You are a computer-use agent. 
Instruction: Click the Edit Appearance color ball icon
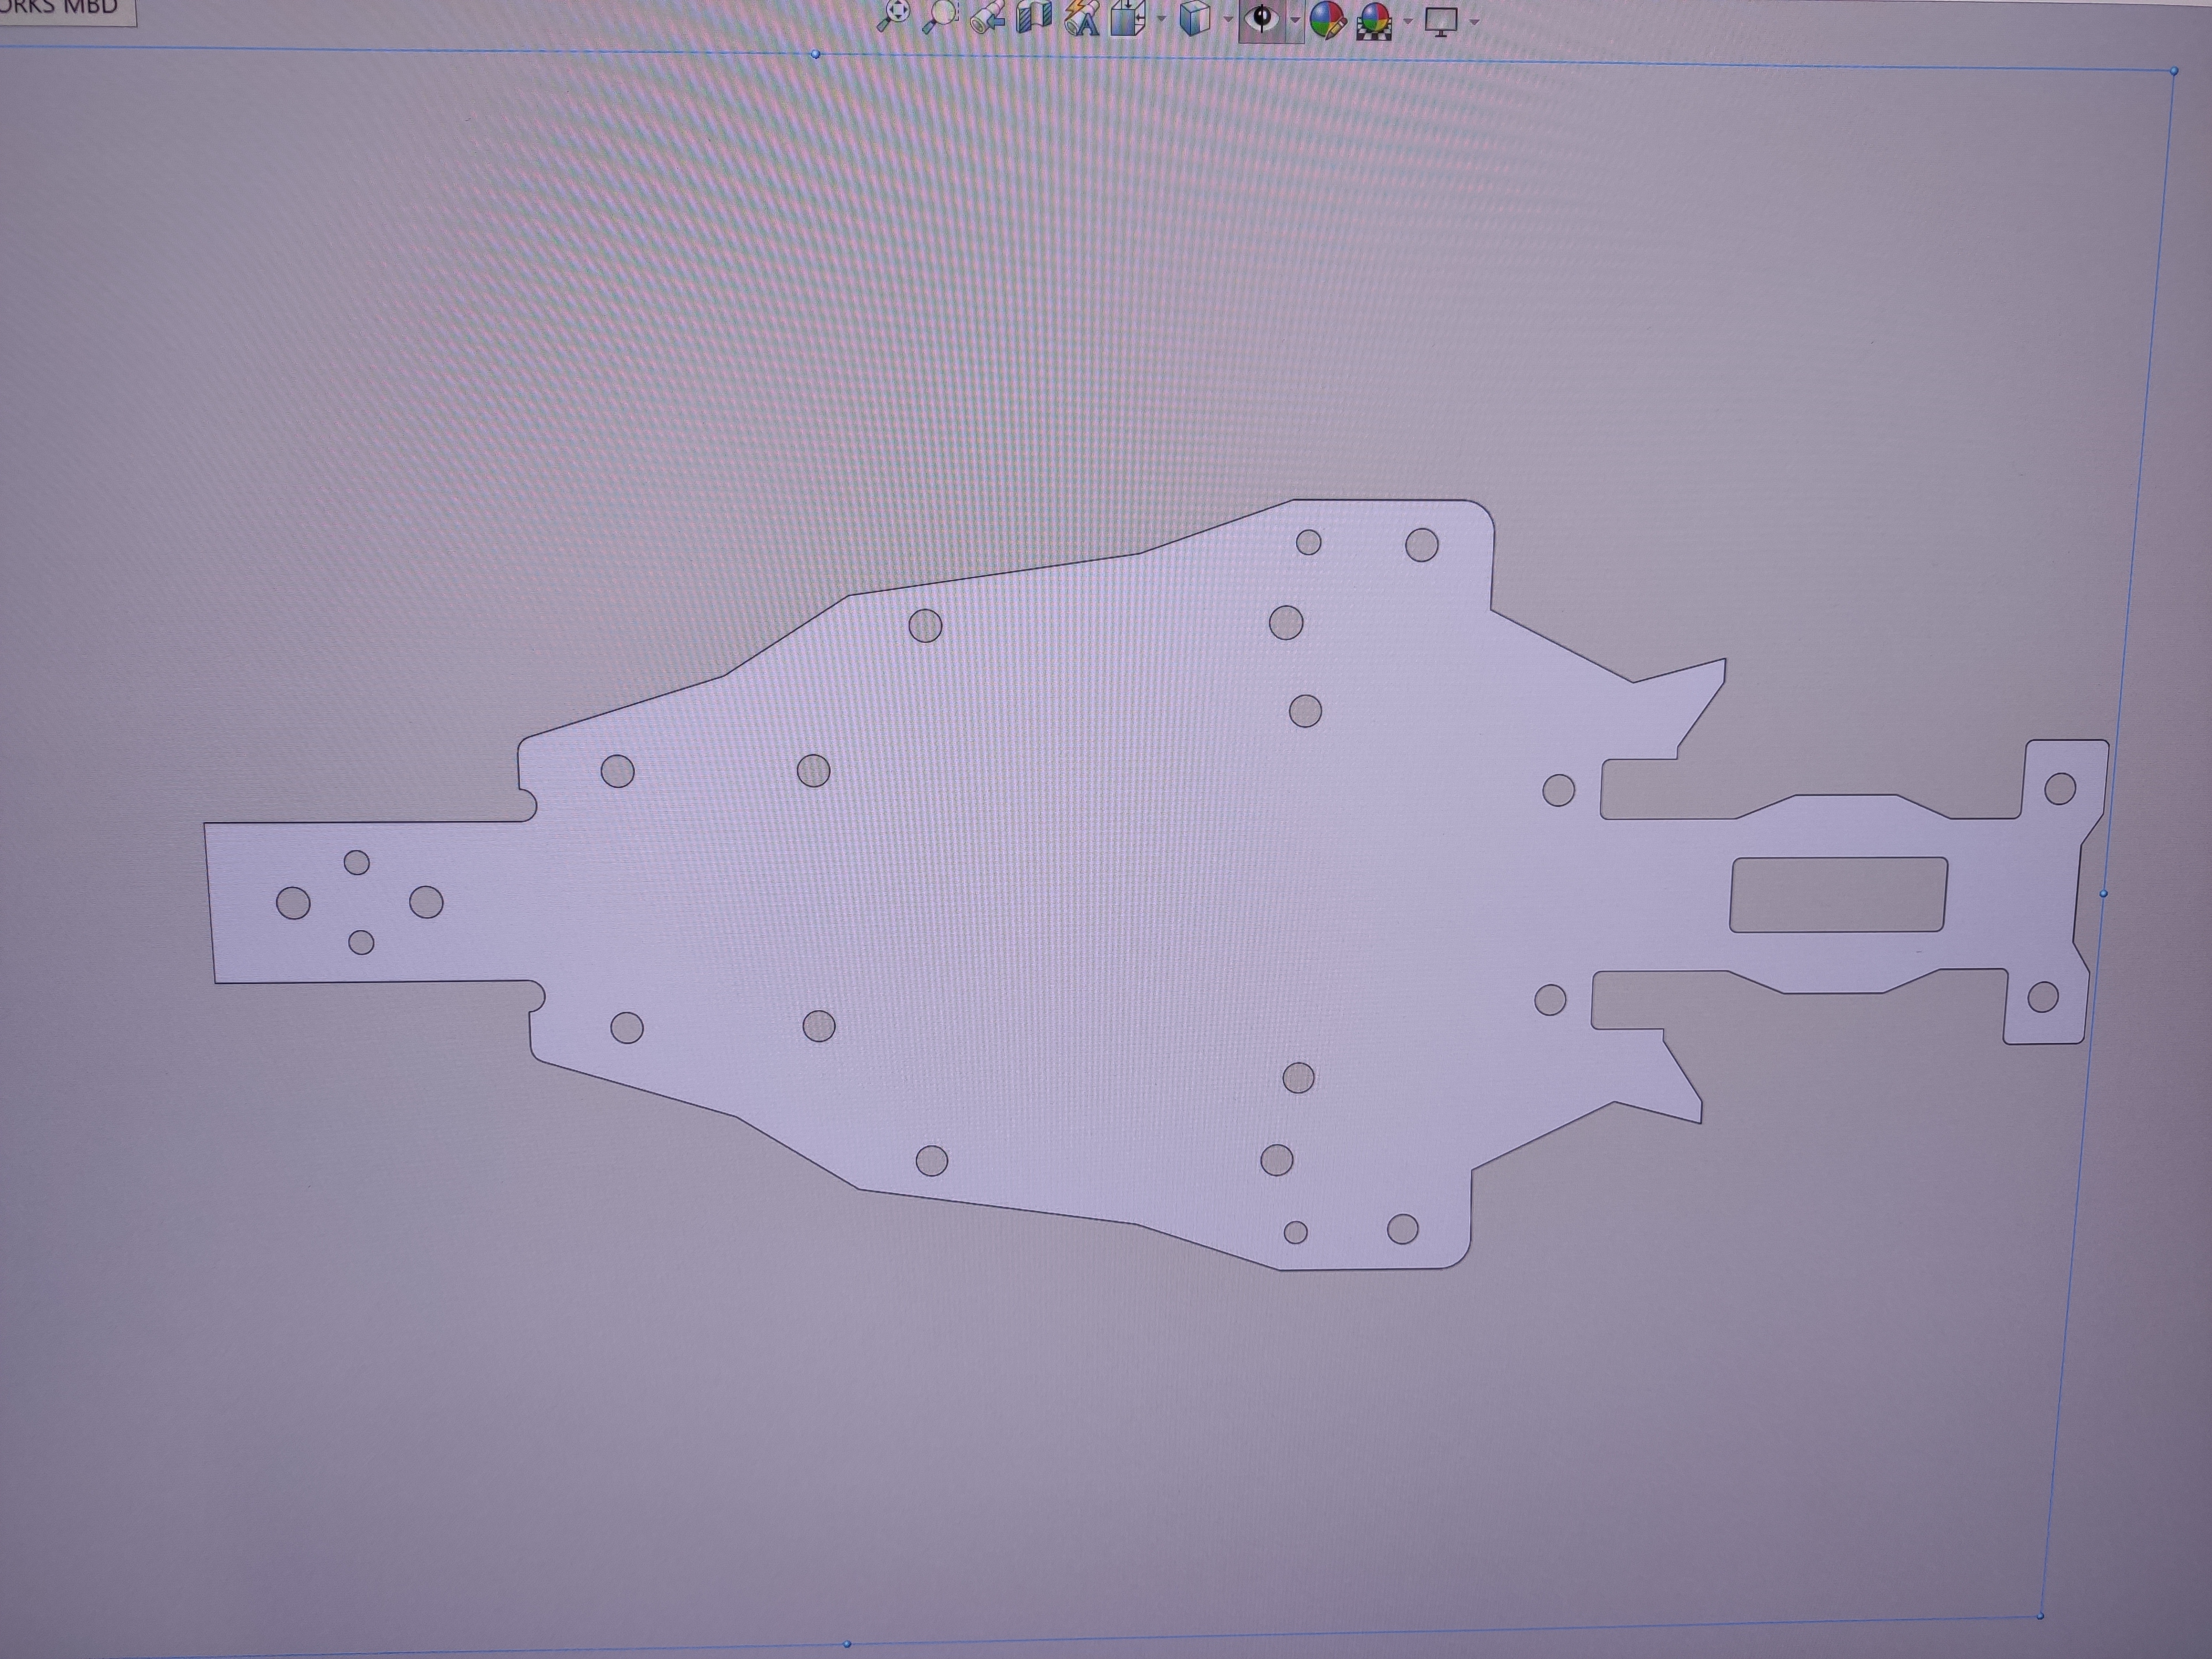coord(1327,19)
